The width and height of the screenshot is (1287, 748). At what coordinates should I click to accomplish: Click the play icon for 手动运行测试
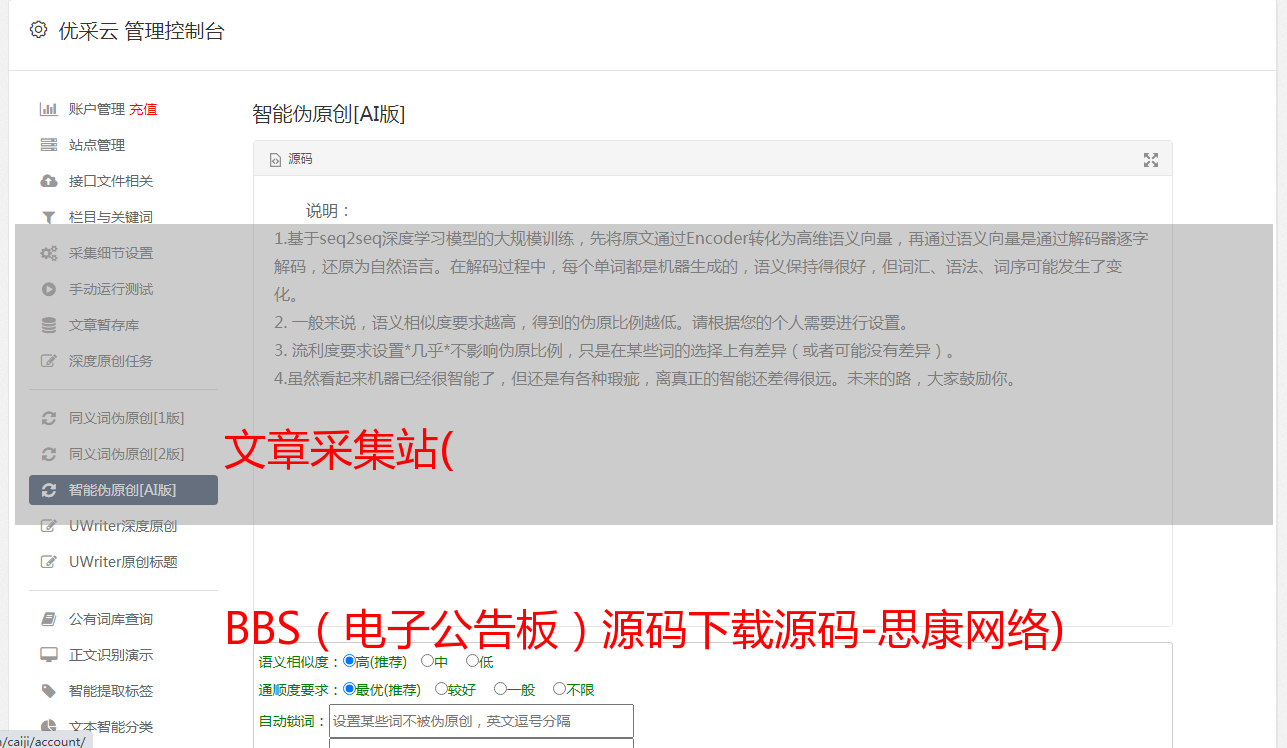point(48,289)
